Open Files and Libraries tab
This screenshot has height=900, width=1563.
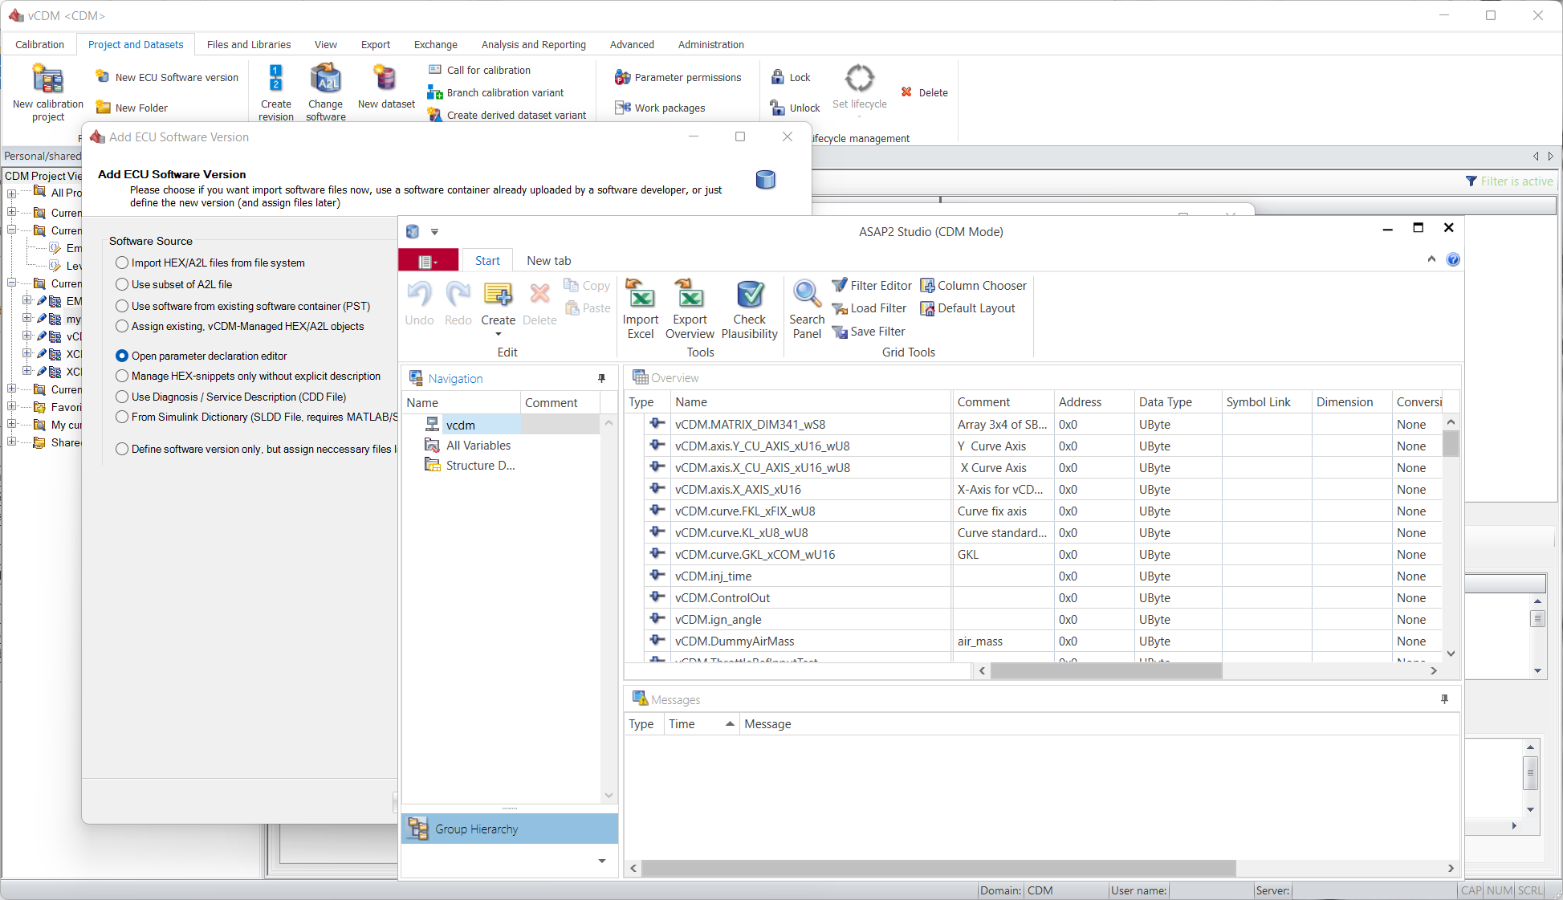(x=249, y=44)
